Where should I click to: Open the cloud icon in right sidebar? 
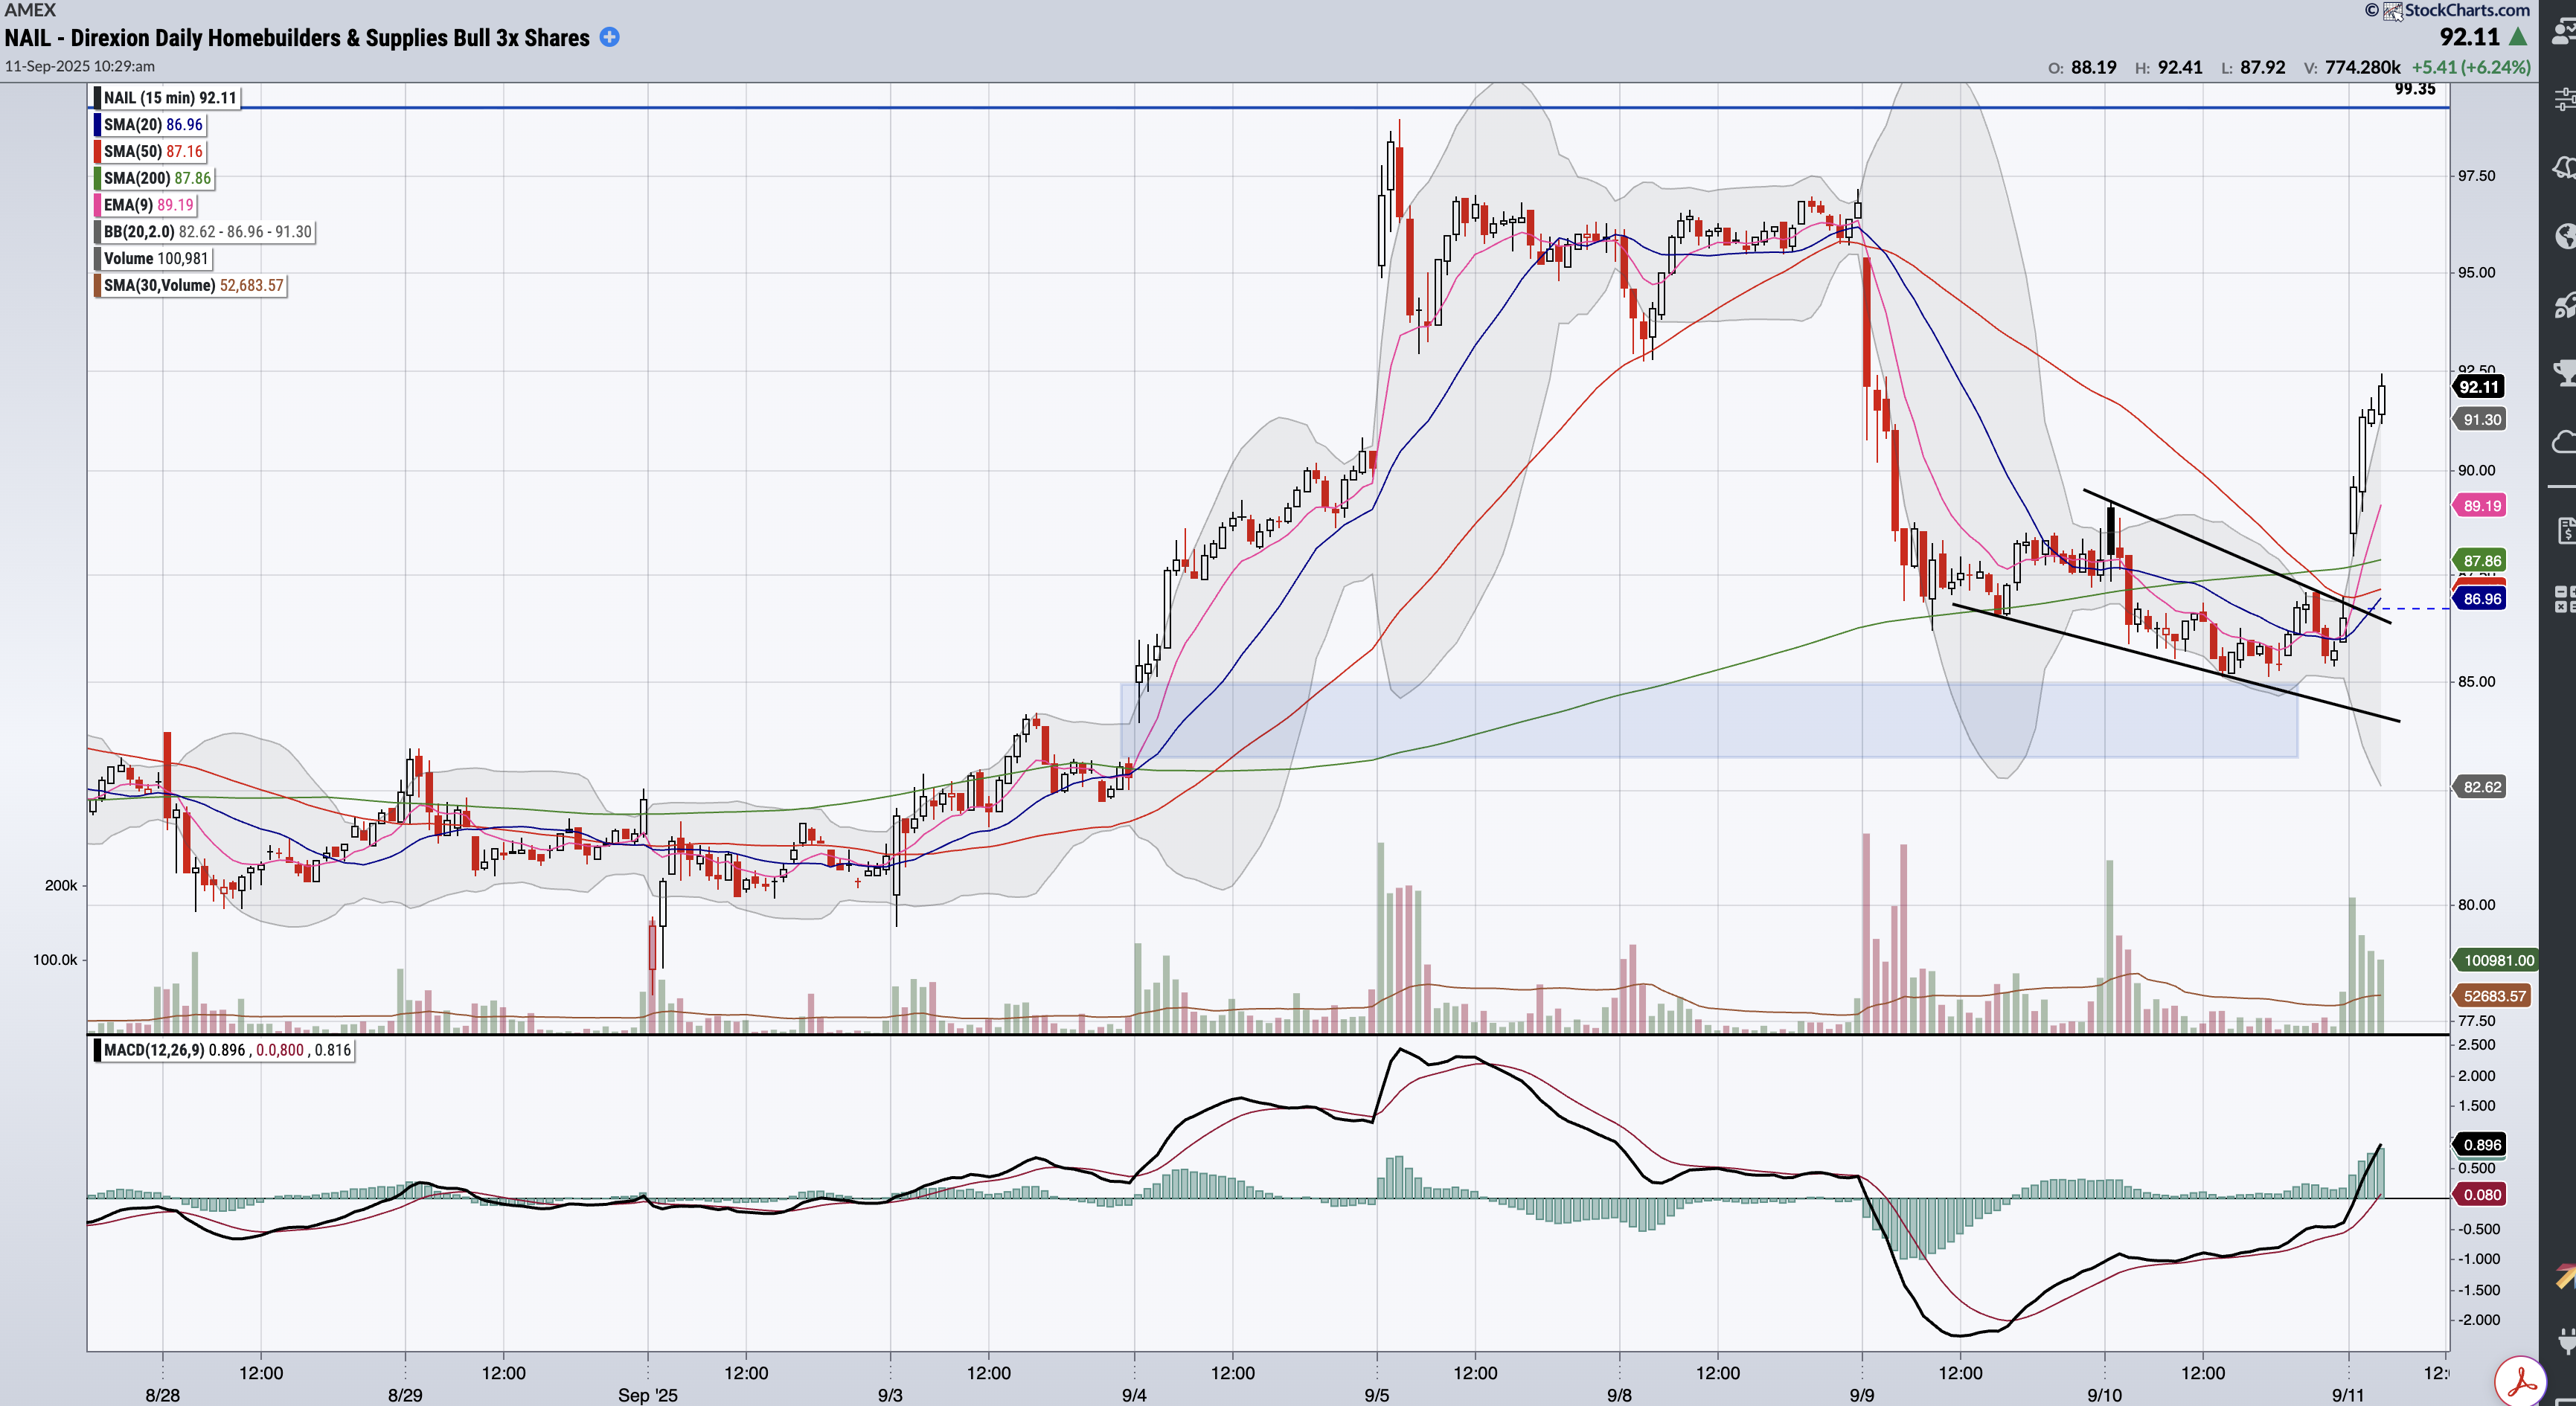coord(2564,441)
